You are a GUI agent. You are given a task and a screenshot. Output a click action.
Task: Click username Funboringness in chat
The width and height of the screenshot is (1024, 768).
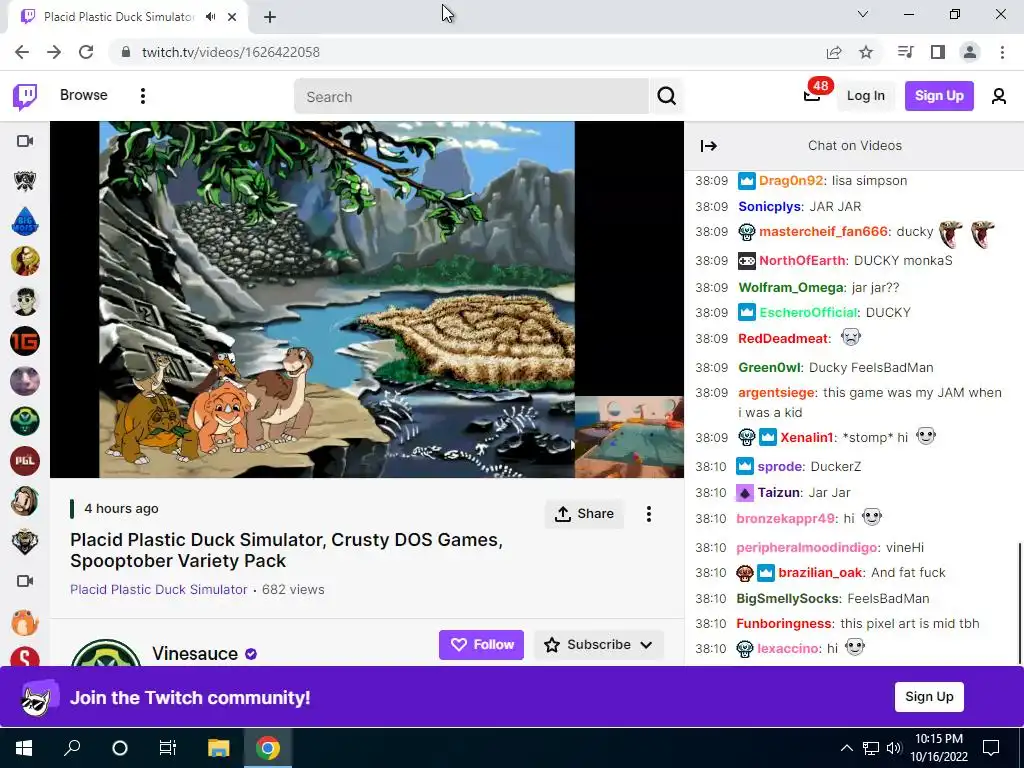click(784, 624)
